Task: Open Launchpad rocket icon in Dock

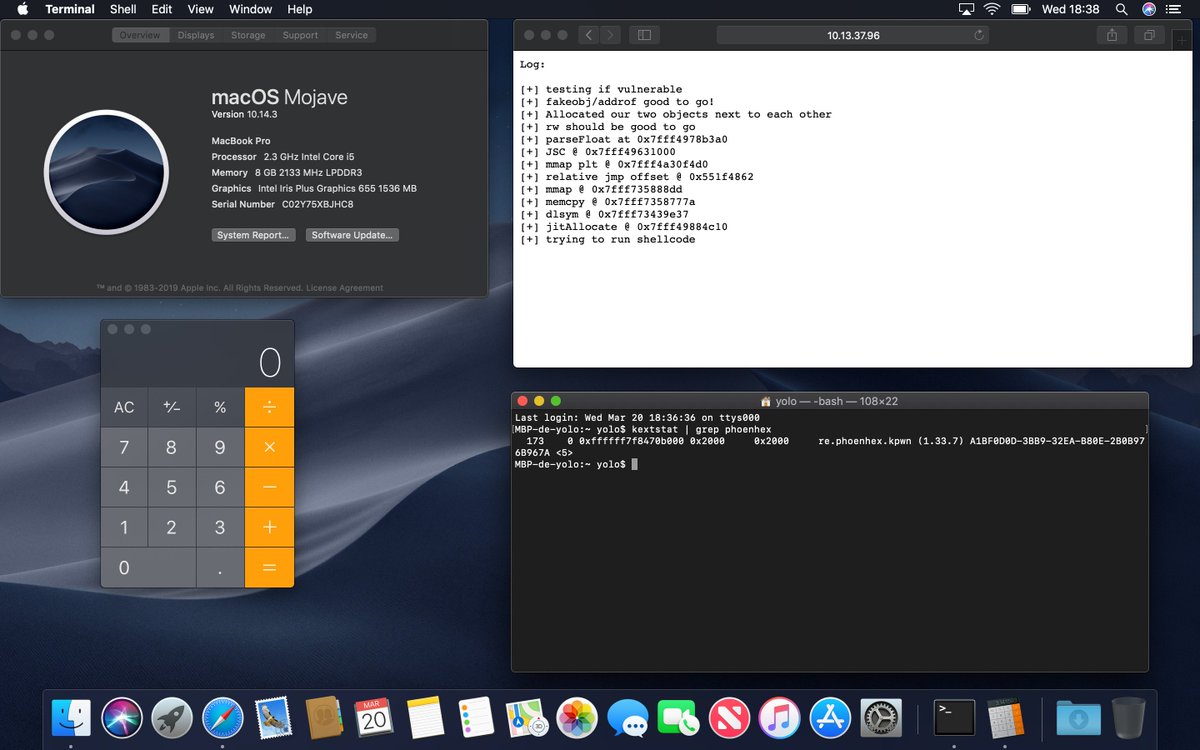Action: [172, 717]
